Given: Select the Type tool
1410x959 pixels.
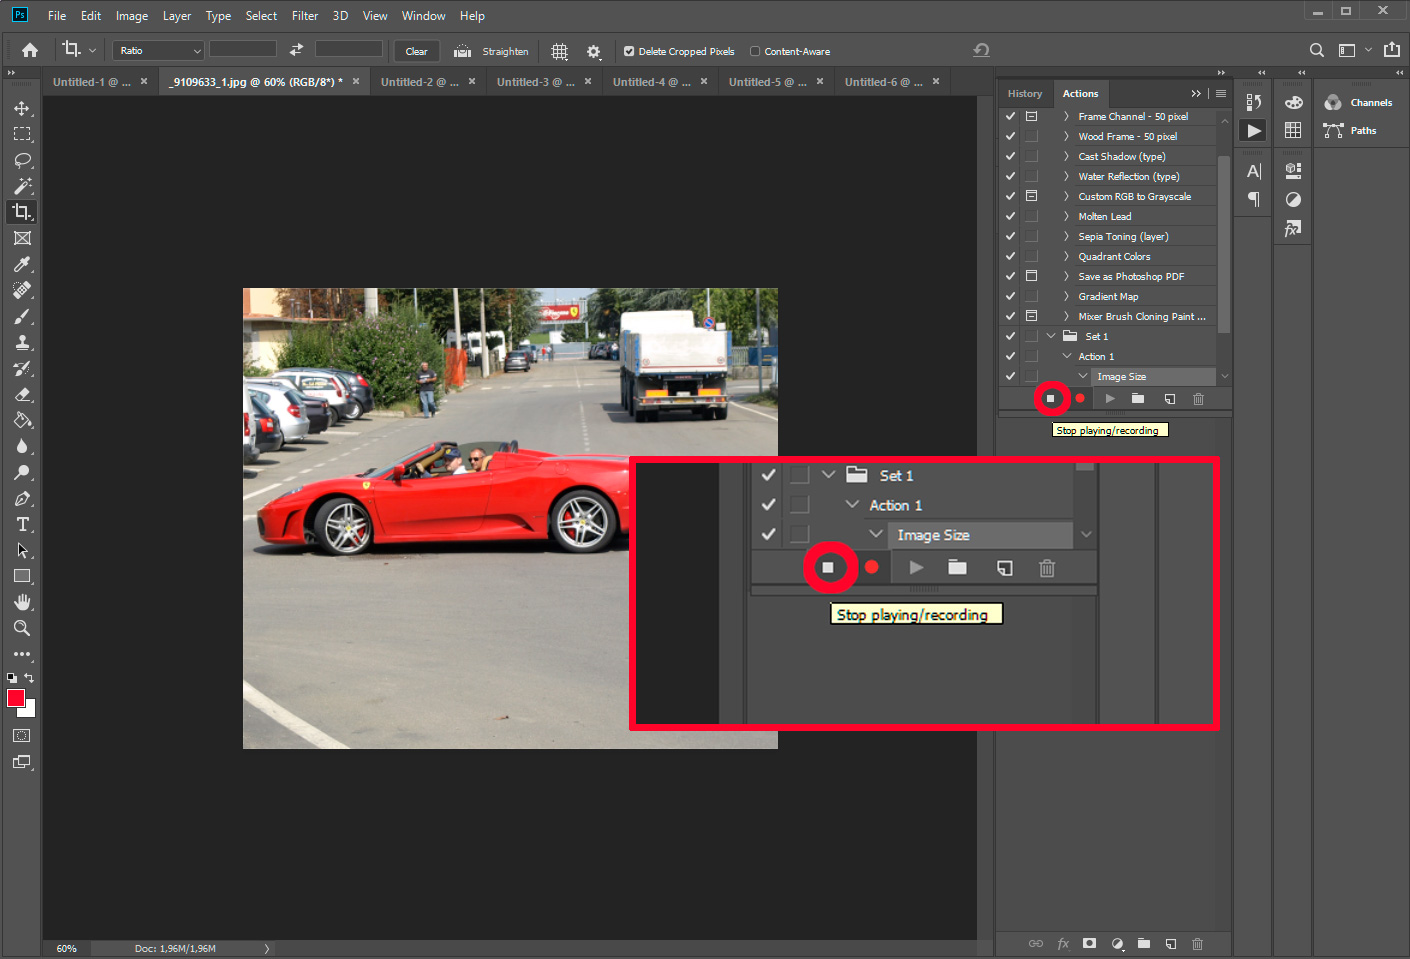Looking at the screenshot, I should click(22, 524).
